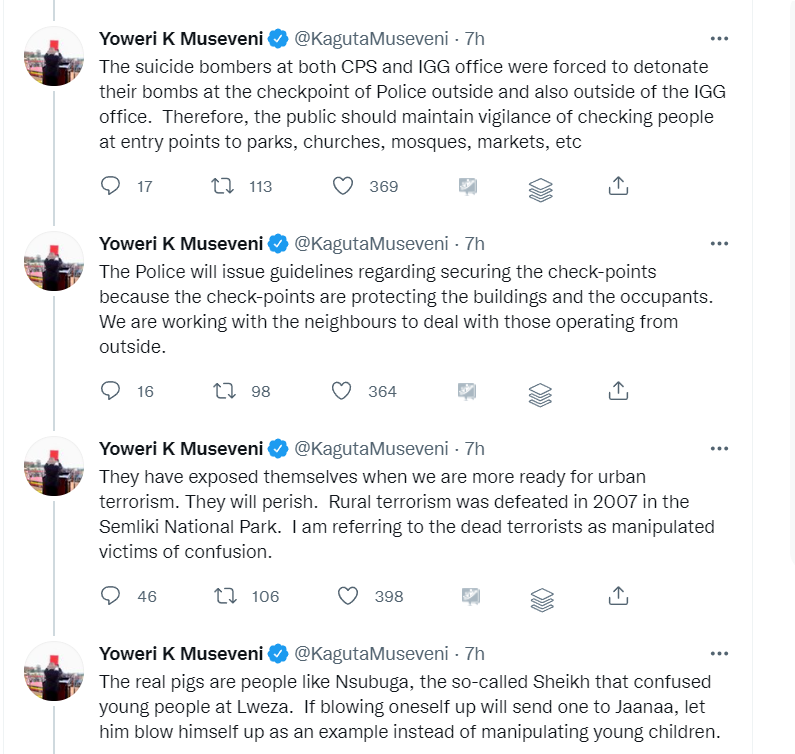This screenshot has height=754, width=795.
Task: Reply to the urban terrorism tweet
Action: point(112,596)
